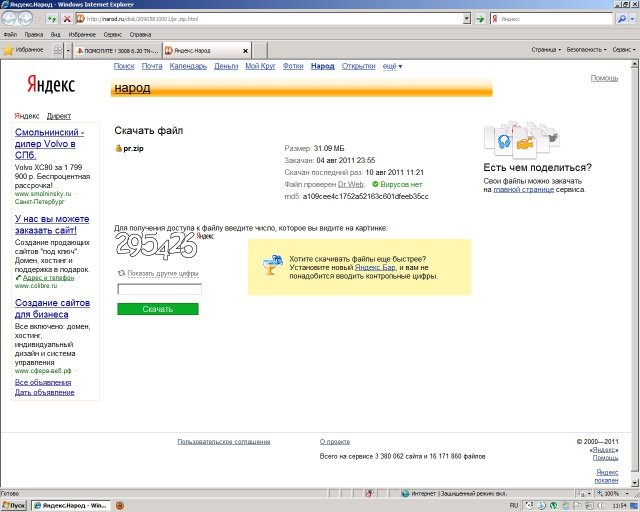Click the Favorites star icon

click(8, 49)
